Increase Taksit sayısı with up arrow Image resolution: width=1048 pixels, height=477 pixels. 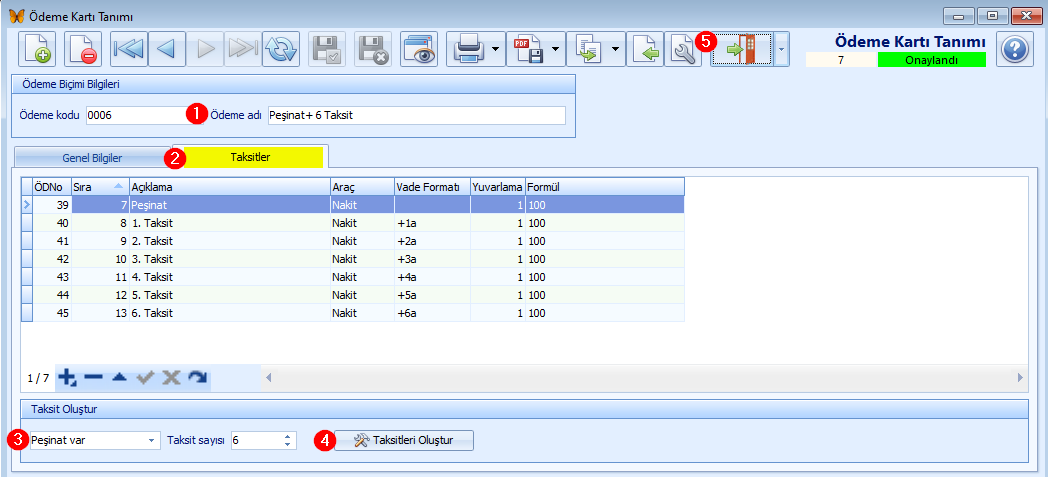coord(287,437)
